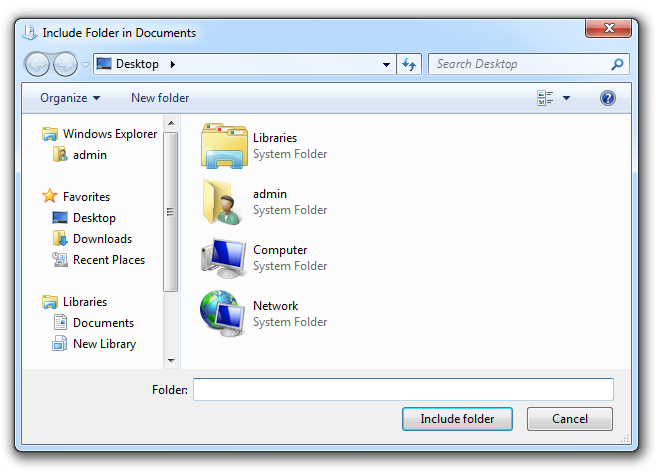Close the Include Folder dialog
656x472 pixels.
[x=609, y=28]
